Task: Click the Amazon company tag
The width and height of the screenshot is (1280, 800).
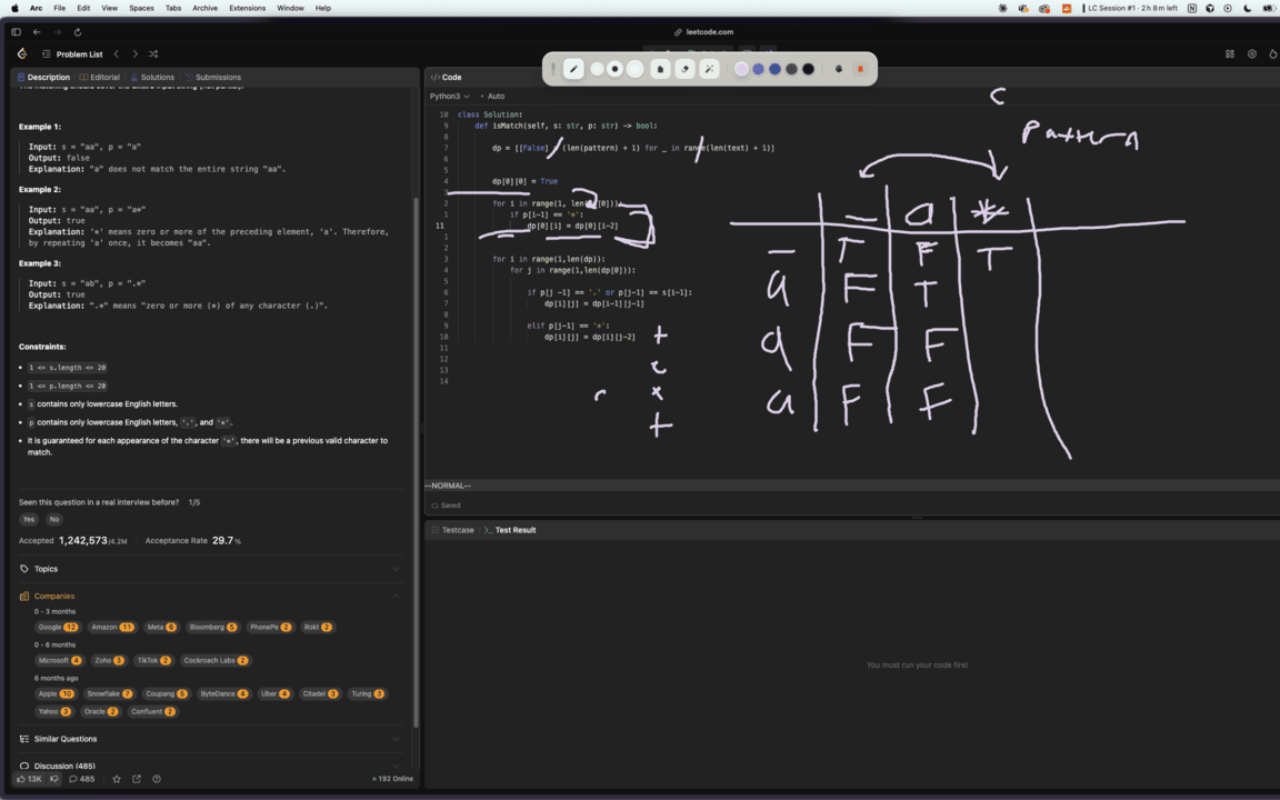Action: pyautogui.click(x=112, y=627)
